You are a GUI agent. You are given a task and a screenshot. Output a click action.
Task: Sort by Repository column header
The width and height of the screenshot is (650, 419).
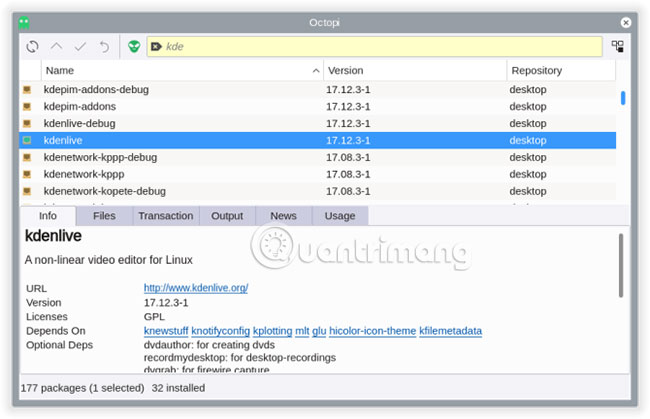[x=561, y=70]
